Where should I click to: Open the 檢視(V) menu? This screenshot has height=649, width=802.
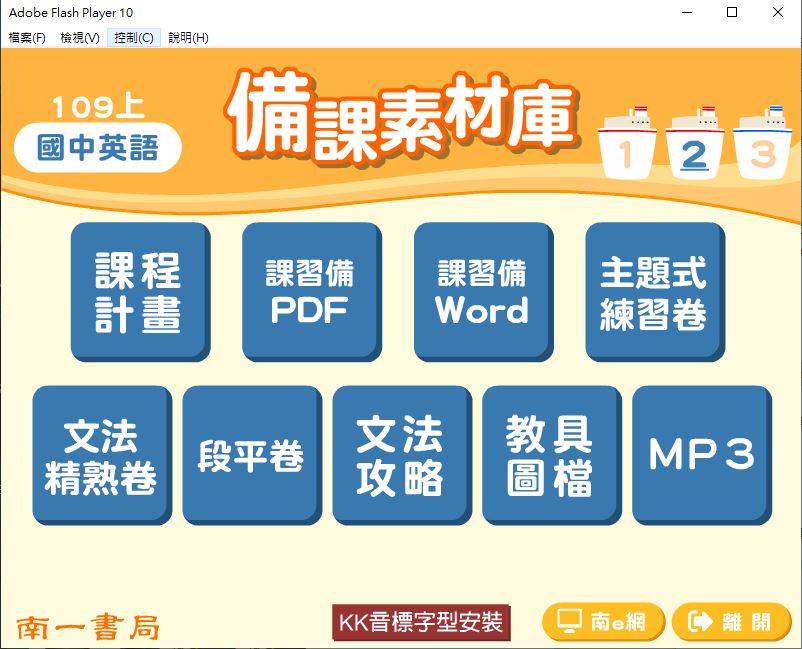[80, 38]
